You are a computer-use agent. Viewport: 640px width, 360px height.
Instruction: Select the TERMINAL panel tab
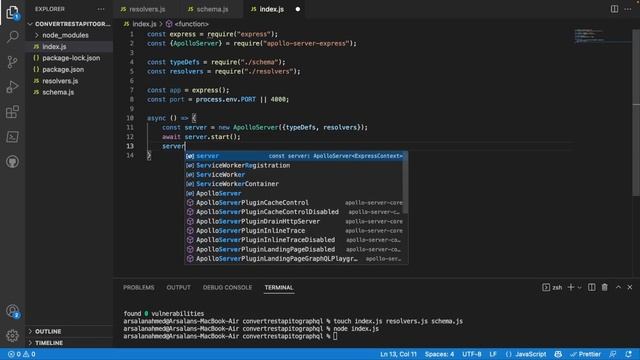click(279, 287)
